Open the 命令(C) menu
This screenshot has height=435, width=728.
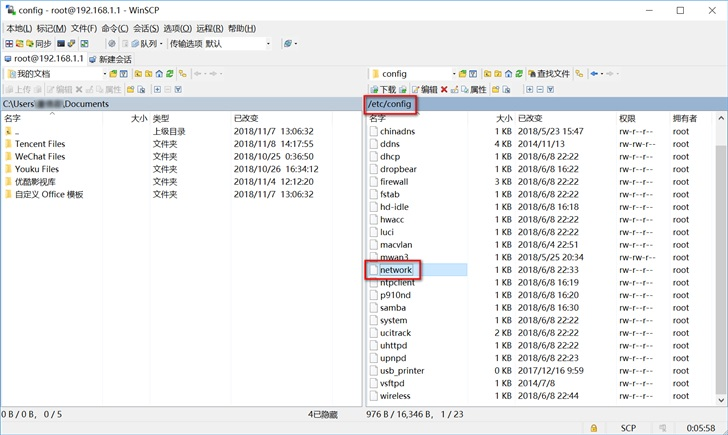click(x=115, y=29)
